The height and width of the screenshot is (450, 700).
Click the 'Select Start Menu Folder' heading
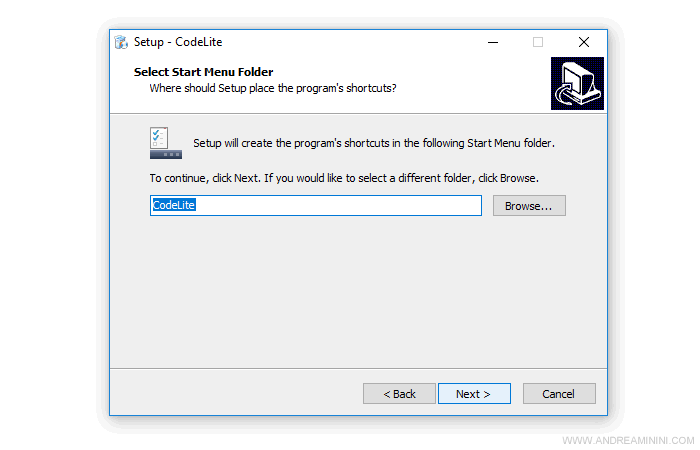pos(204,72)
